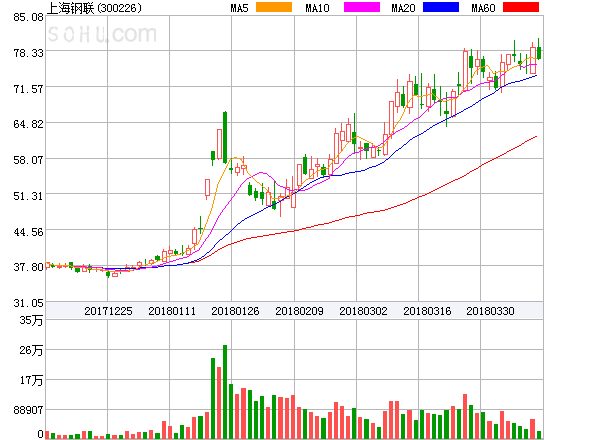Click the 20180111 date label
The height and width of the screenshot is (440, 600).
tap(172, 311)
